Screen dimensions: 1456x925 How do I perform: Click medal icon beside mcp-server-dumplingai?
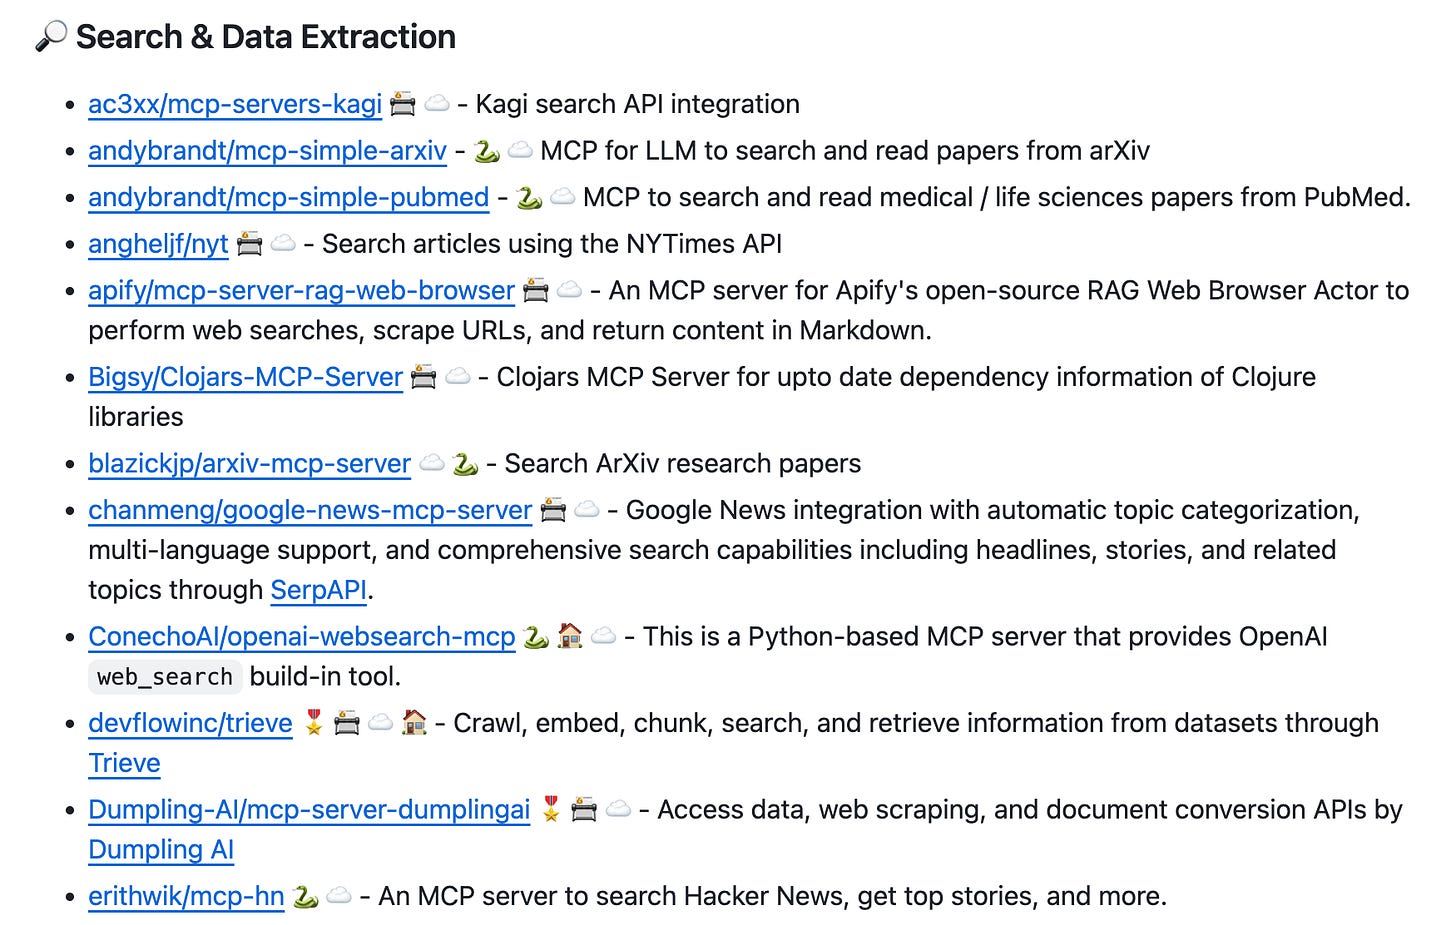coord(551,809)
